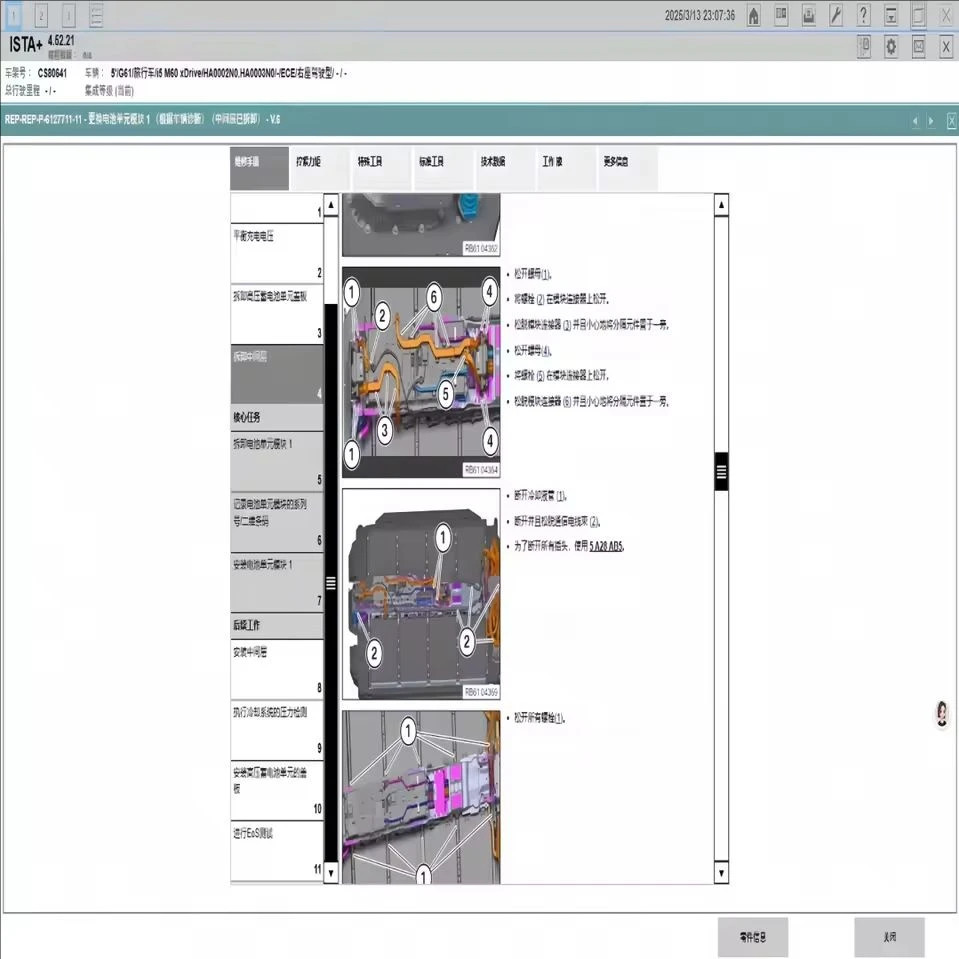The image size is (959, 959).
Task: Click the vehicle information icon at the top
Action: point(781,15)
